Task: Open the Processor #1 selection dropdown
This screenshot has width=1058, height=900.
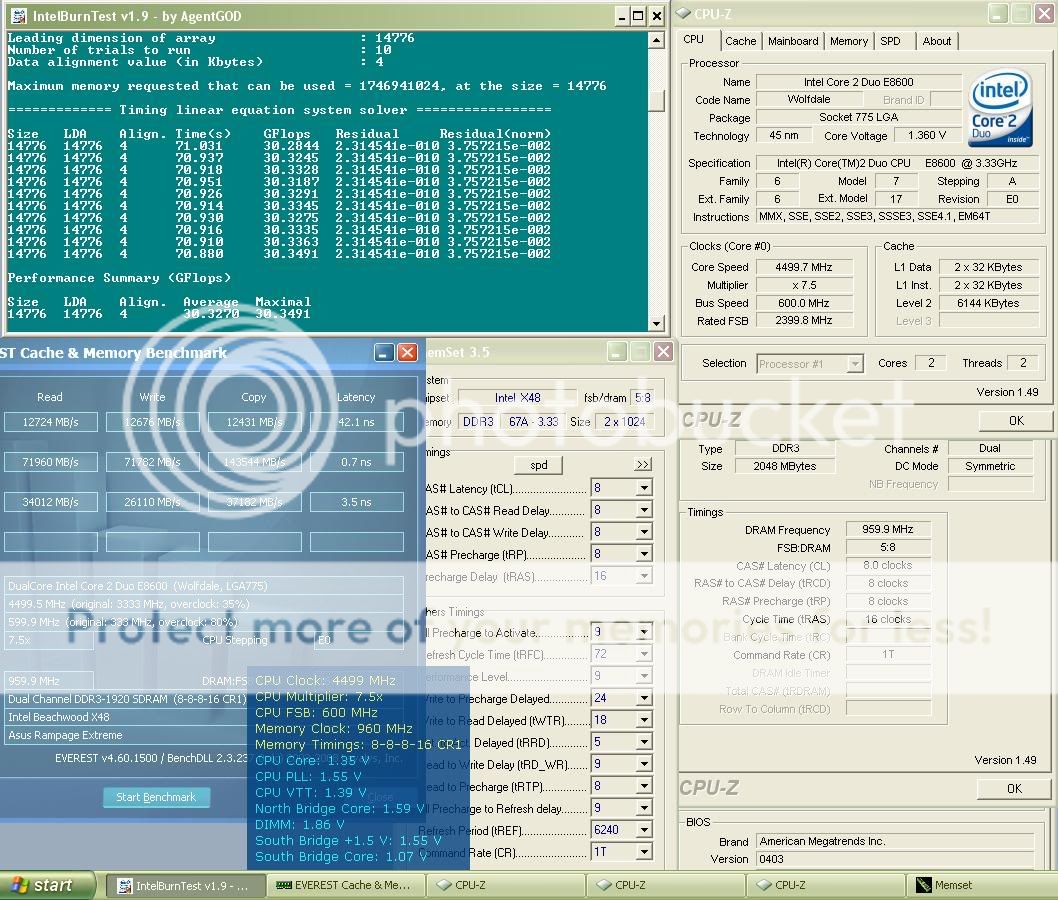Action: 855,364
